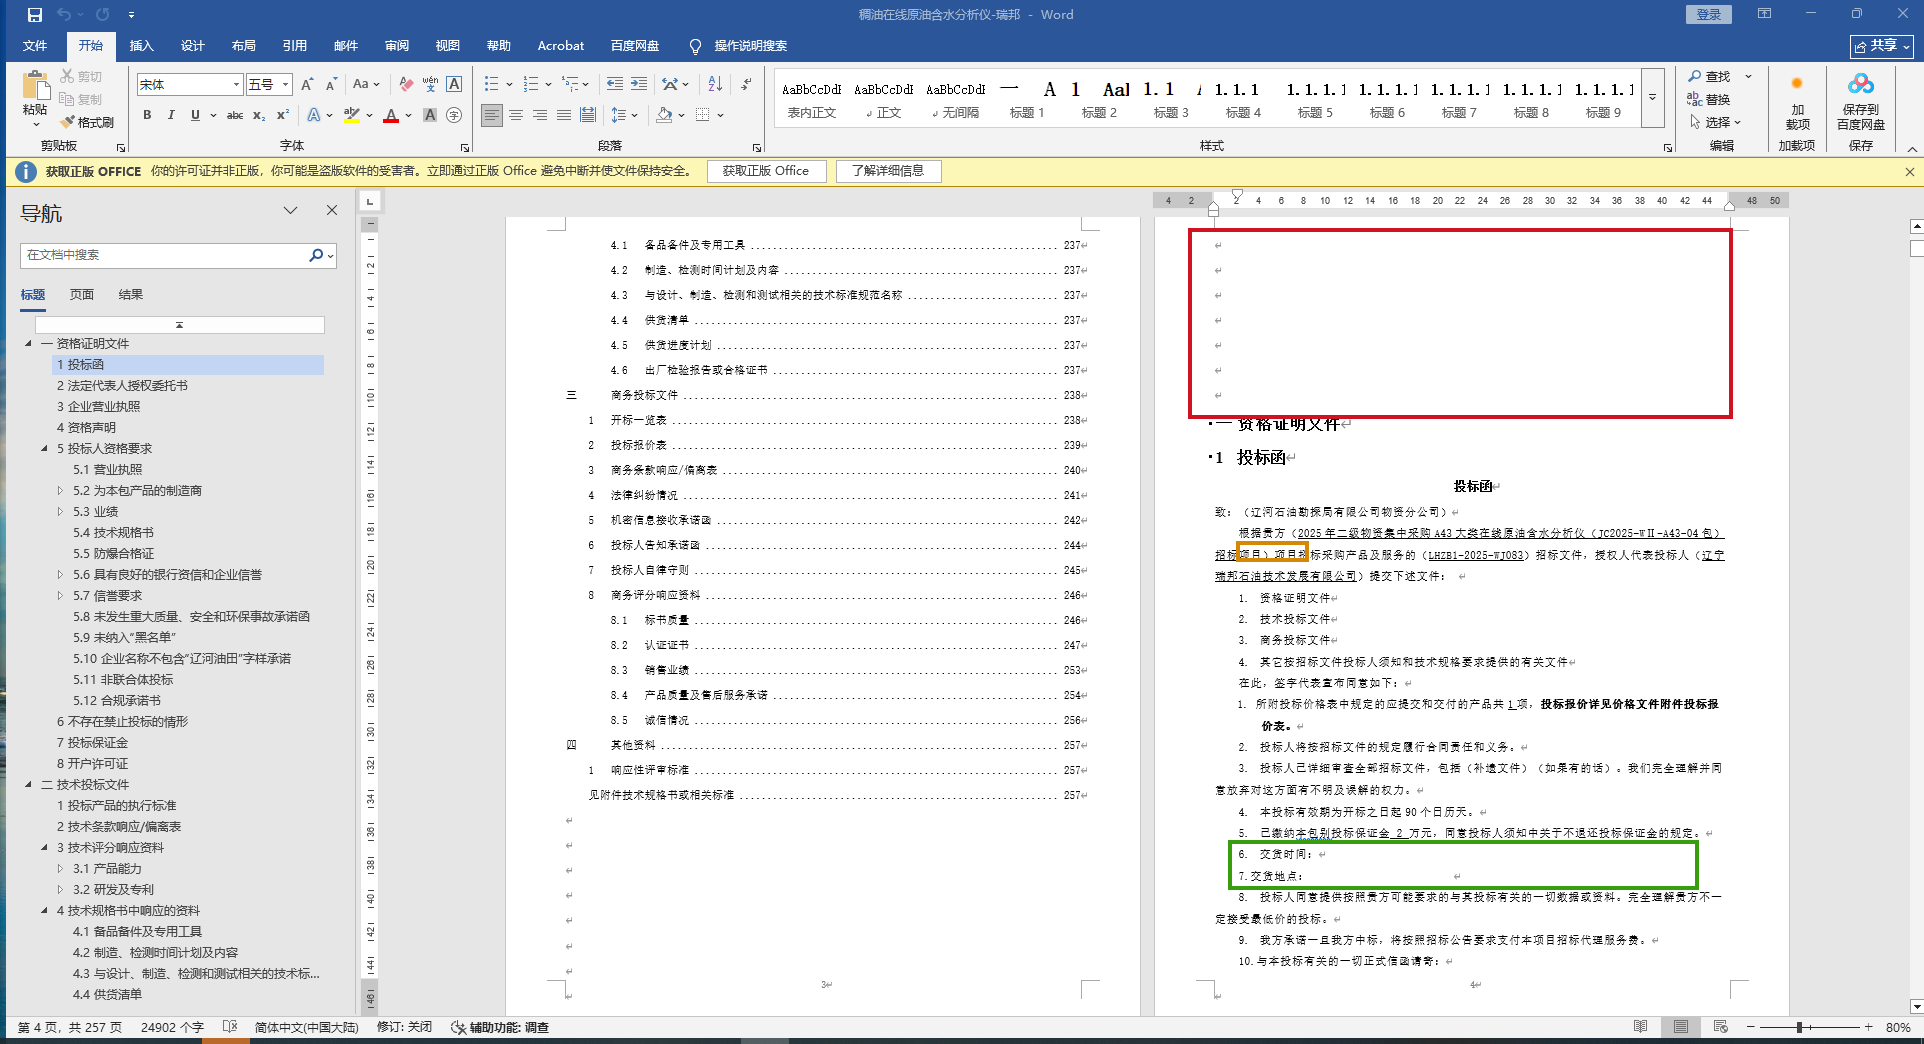Viewport: 1924px width, 1044px height.
Task: Expand the numbering list options arrow
Action: (548, 85)
